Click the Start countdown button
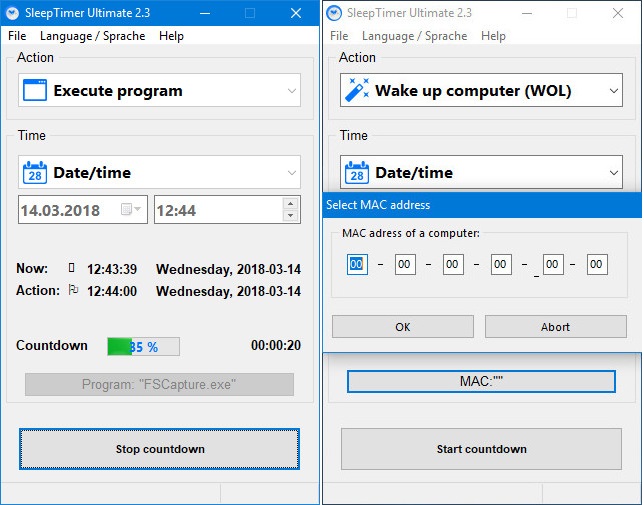Image resolution: width=644 pixels, height=505 pixels. point(481,449)
